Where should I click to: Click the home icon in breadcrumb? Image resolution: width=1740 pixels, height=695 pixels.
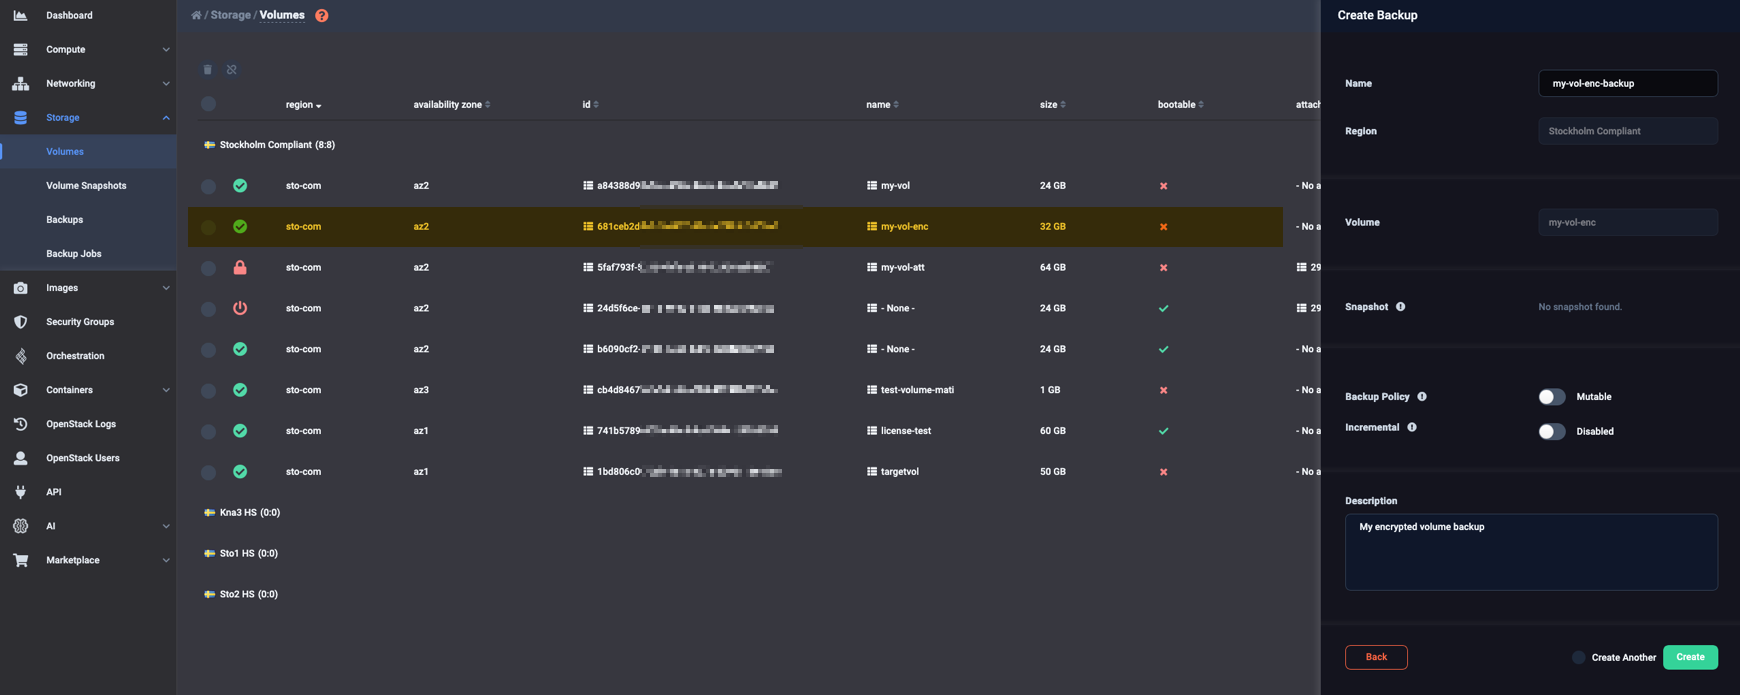click(196, 15)
